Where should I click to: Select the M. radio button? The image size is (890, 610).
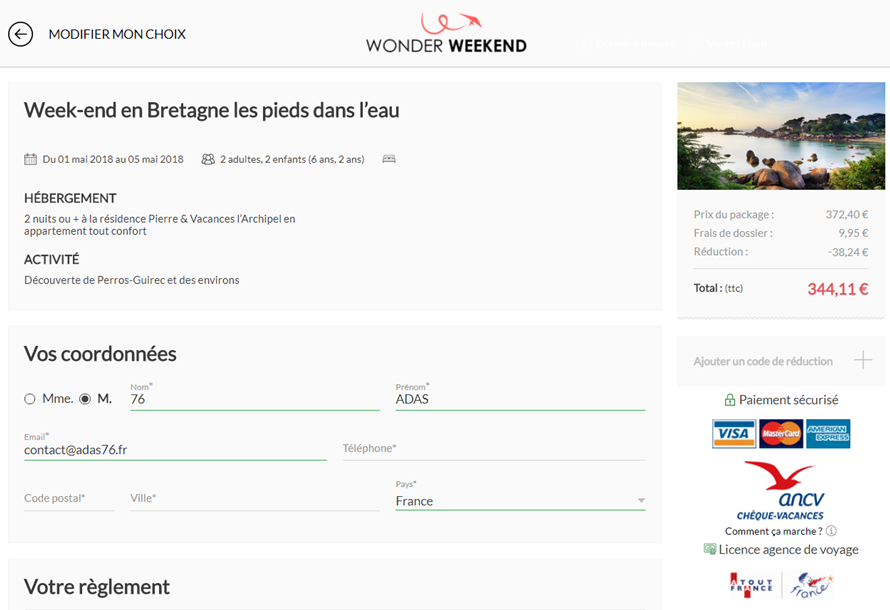tap(85, 399)
